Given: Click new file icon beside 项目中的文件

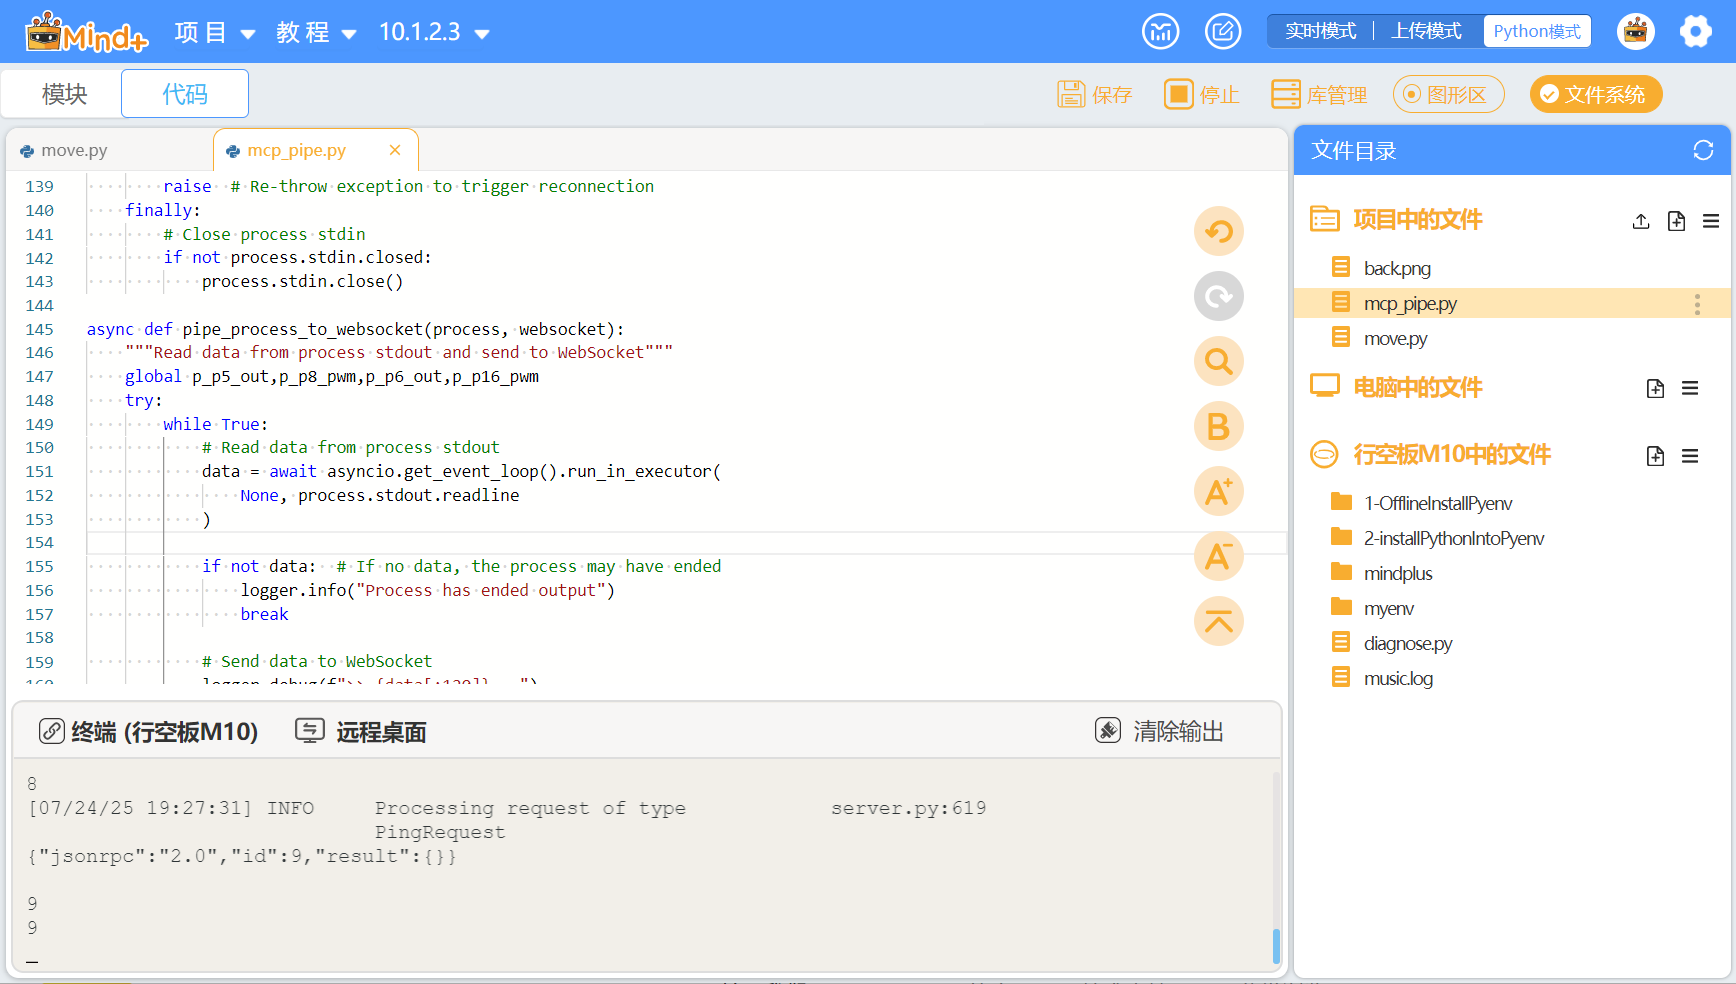Looking at the screenshot, I should (1677, 221).
